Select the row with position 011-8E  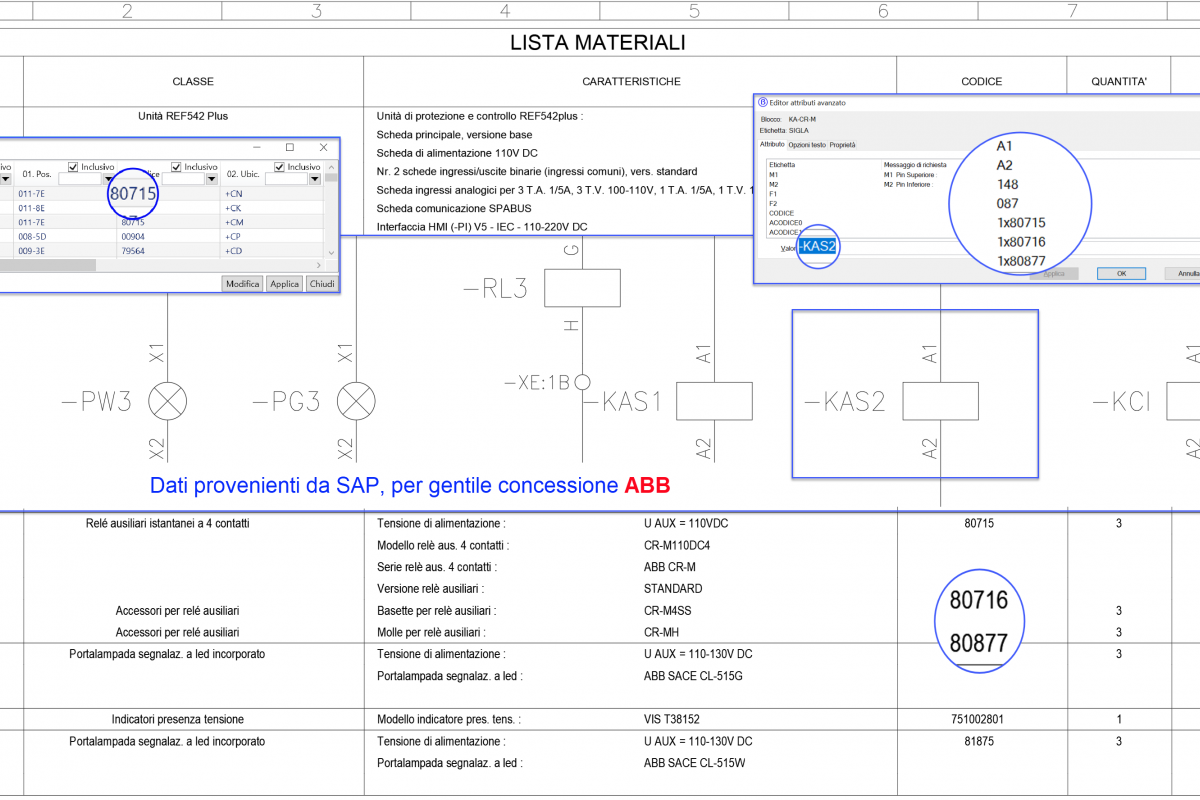(x=162, y=208)
